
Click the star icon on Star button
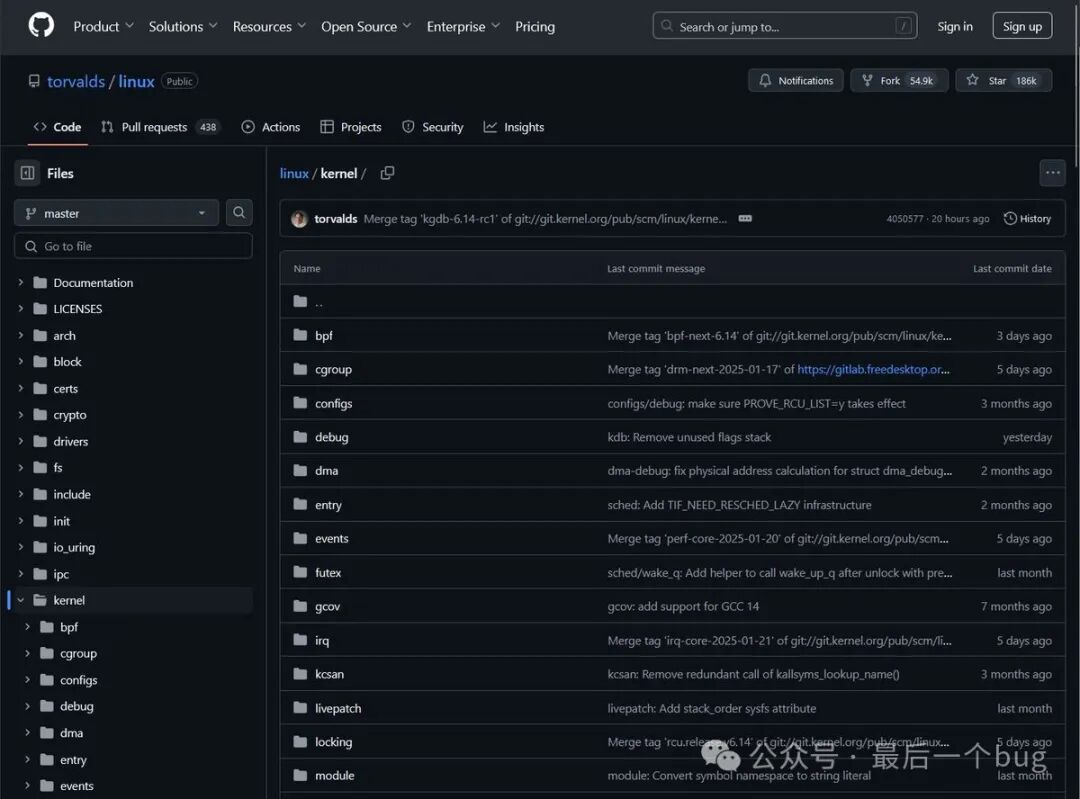coord(972,80)
